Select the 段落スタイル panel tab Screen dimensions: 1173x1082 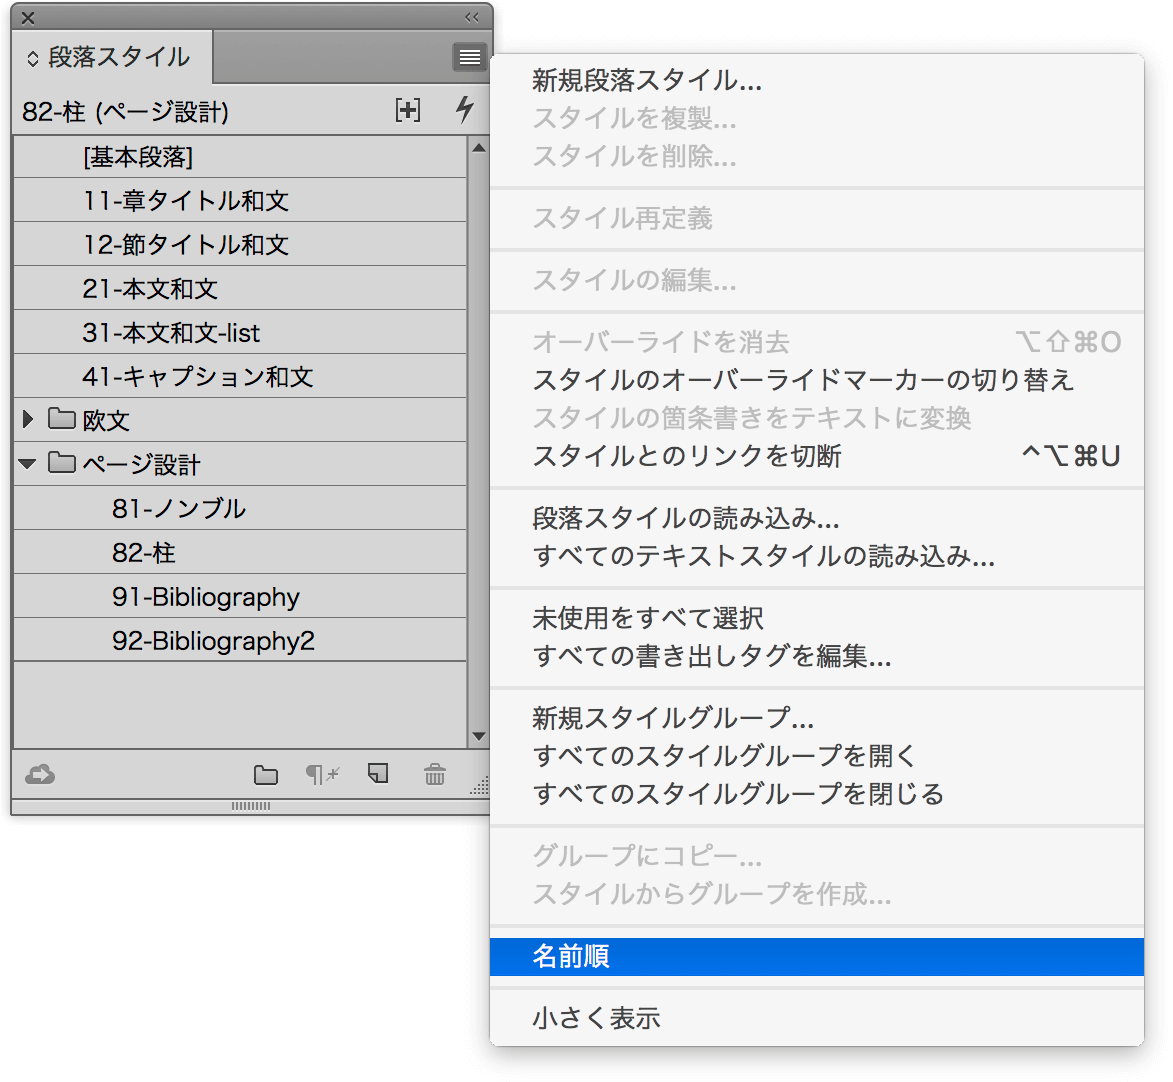pos(112,57)
